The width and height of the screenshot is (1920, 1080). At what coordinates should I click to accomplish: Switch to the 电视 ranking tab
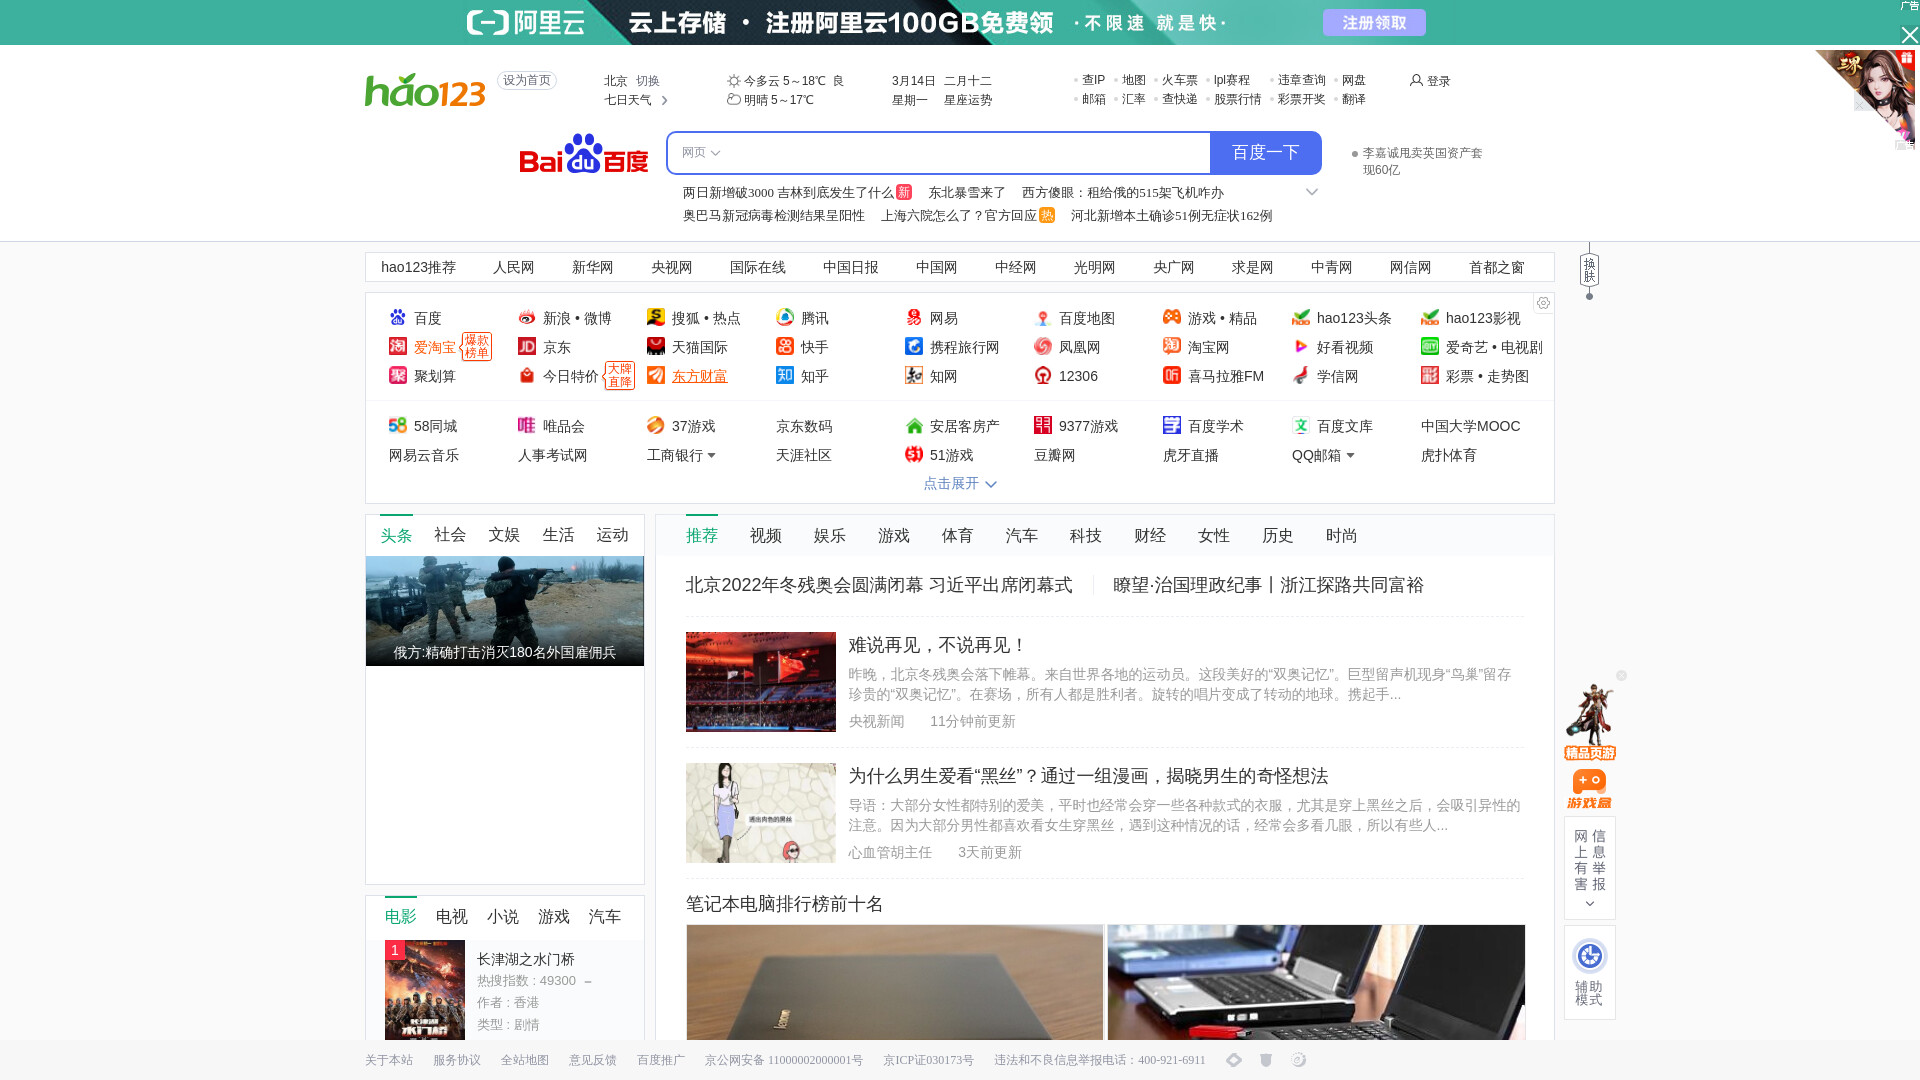(x=452, y=917)
